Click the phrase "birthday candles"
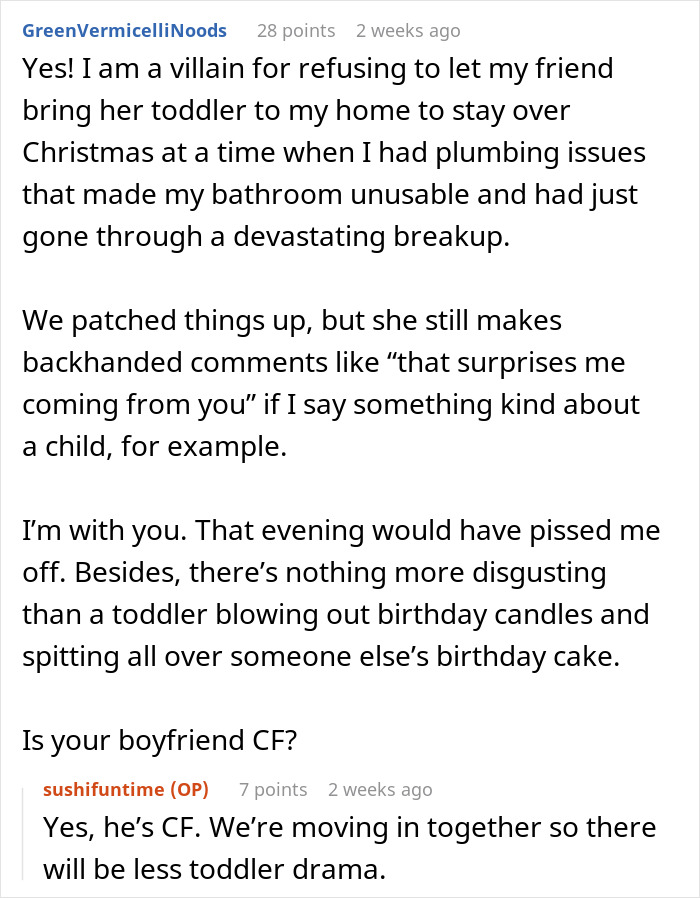700x898 pixels. coord(484,615)
